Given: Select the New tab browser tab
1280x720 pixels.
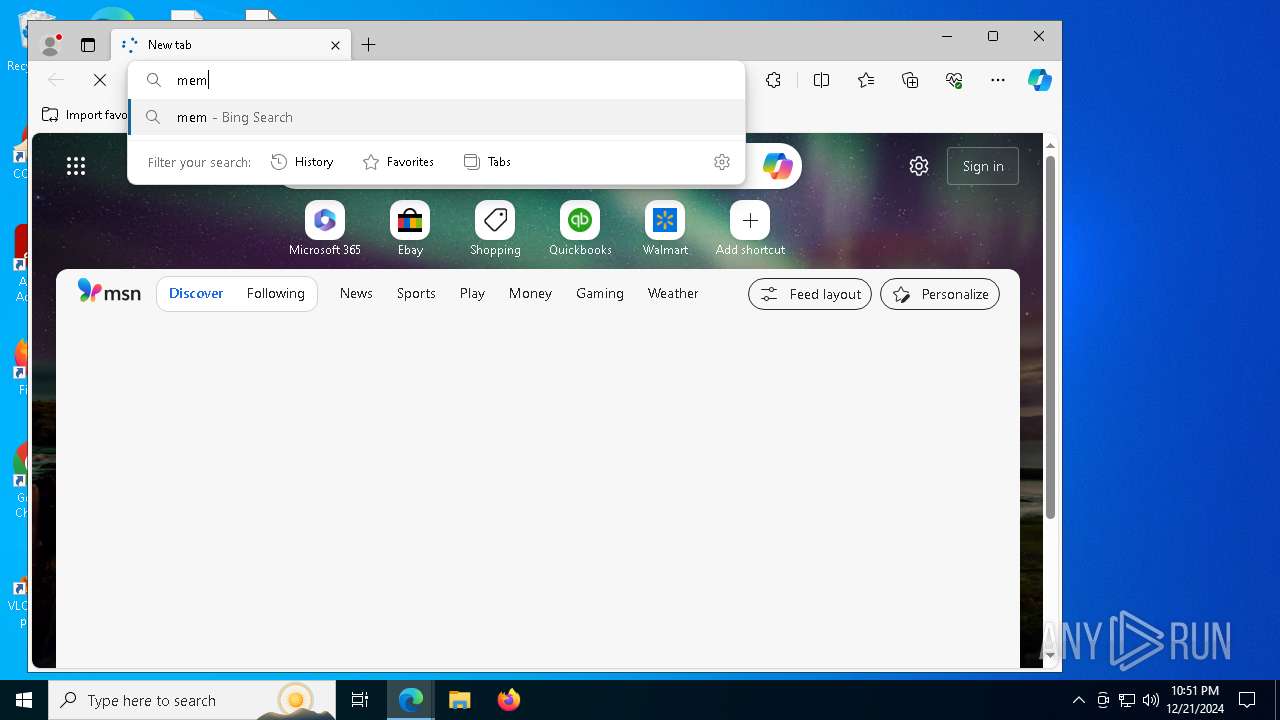Looking at the screenshot, I should click(x=230, y=45).
